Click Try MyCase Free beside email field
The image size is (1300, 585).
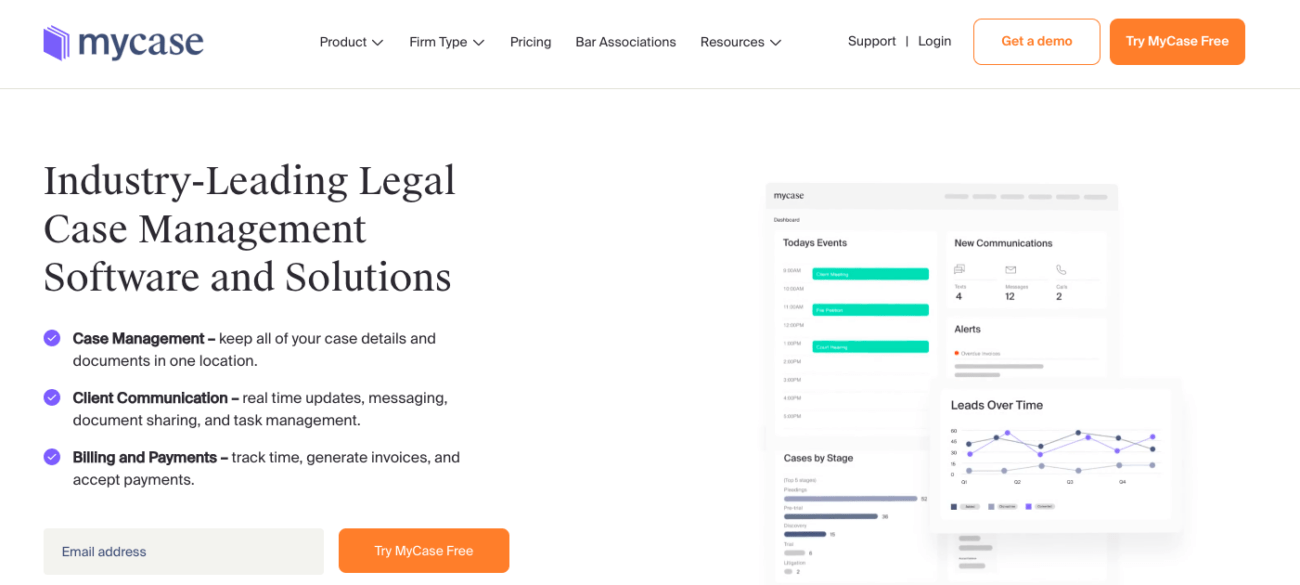pyautogui.click(x=424, y=551)
